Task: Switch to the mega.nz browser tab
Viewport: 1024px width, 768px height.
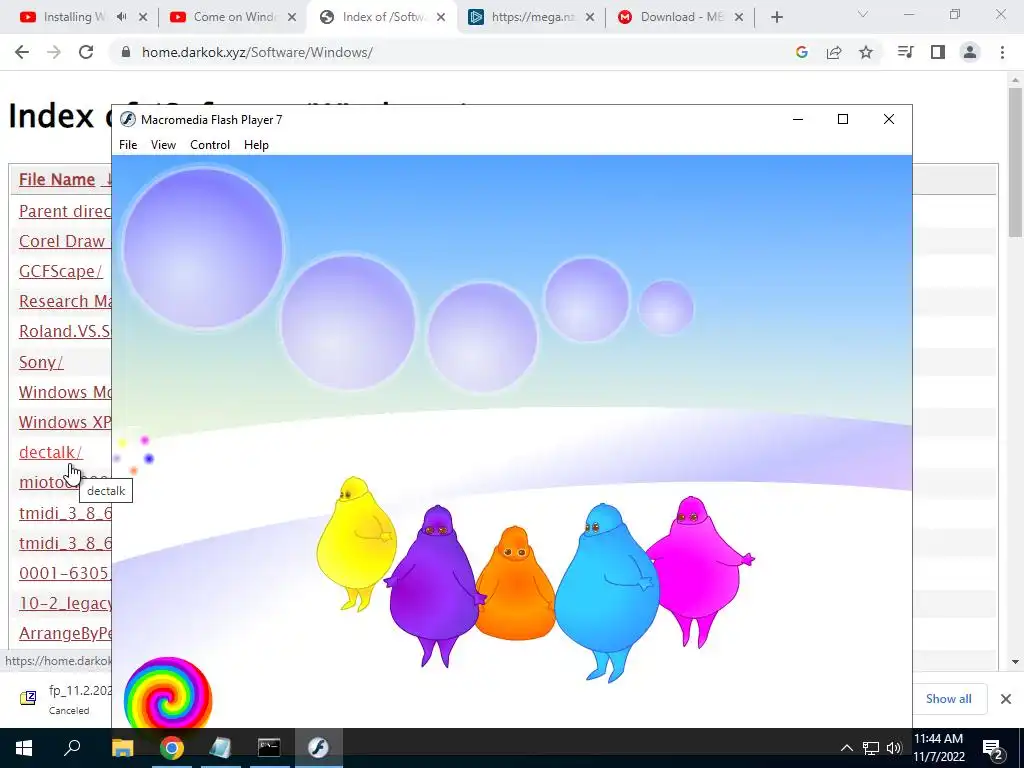Action: pyautogui.click(x=533, y=17)
